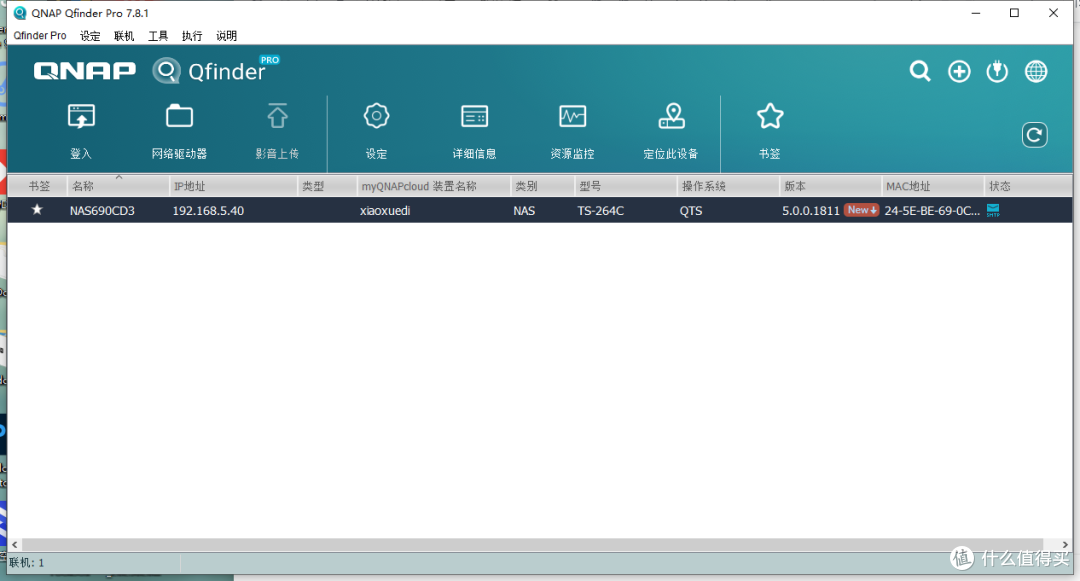
Task: Close the Qfinder Pro window
Action: point(1053,13)
